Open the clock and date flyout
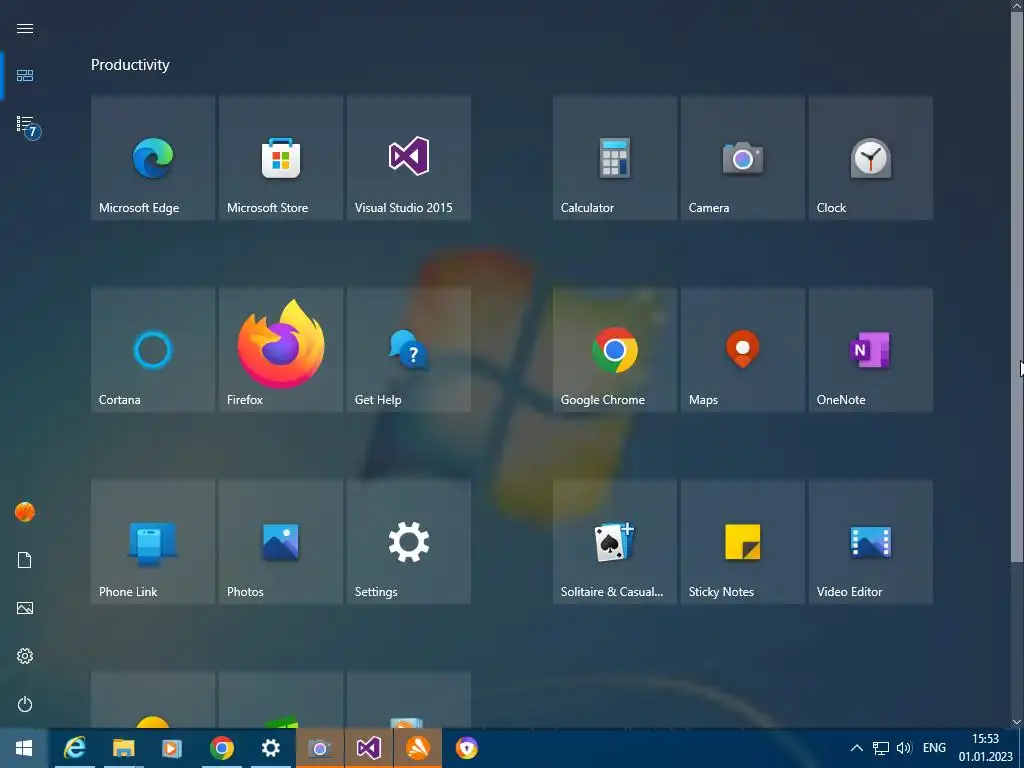 pyautogui.click(x=985, y=748)
